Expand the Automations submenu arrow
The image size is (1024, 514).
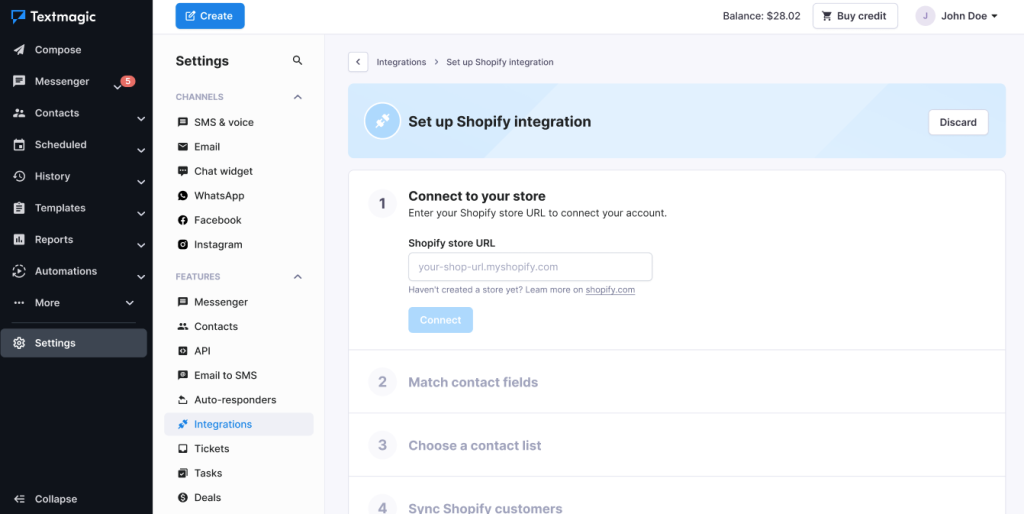[x=141, y=277]
